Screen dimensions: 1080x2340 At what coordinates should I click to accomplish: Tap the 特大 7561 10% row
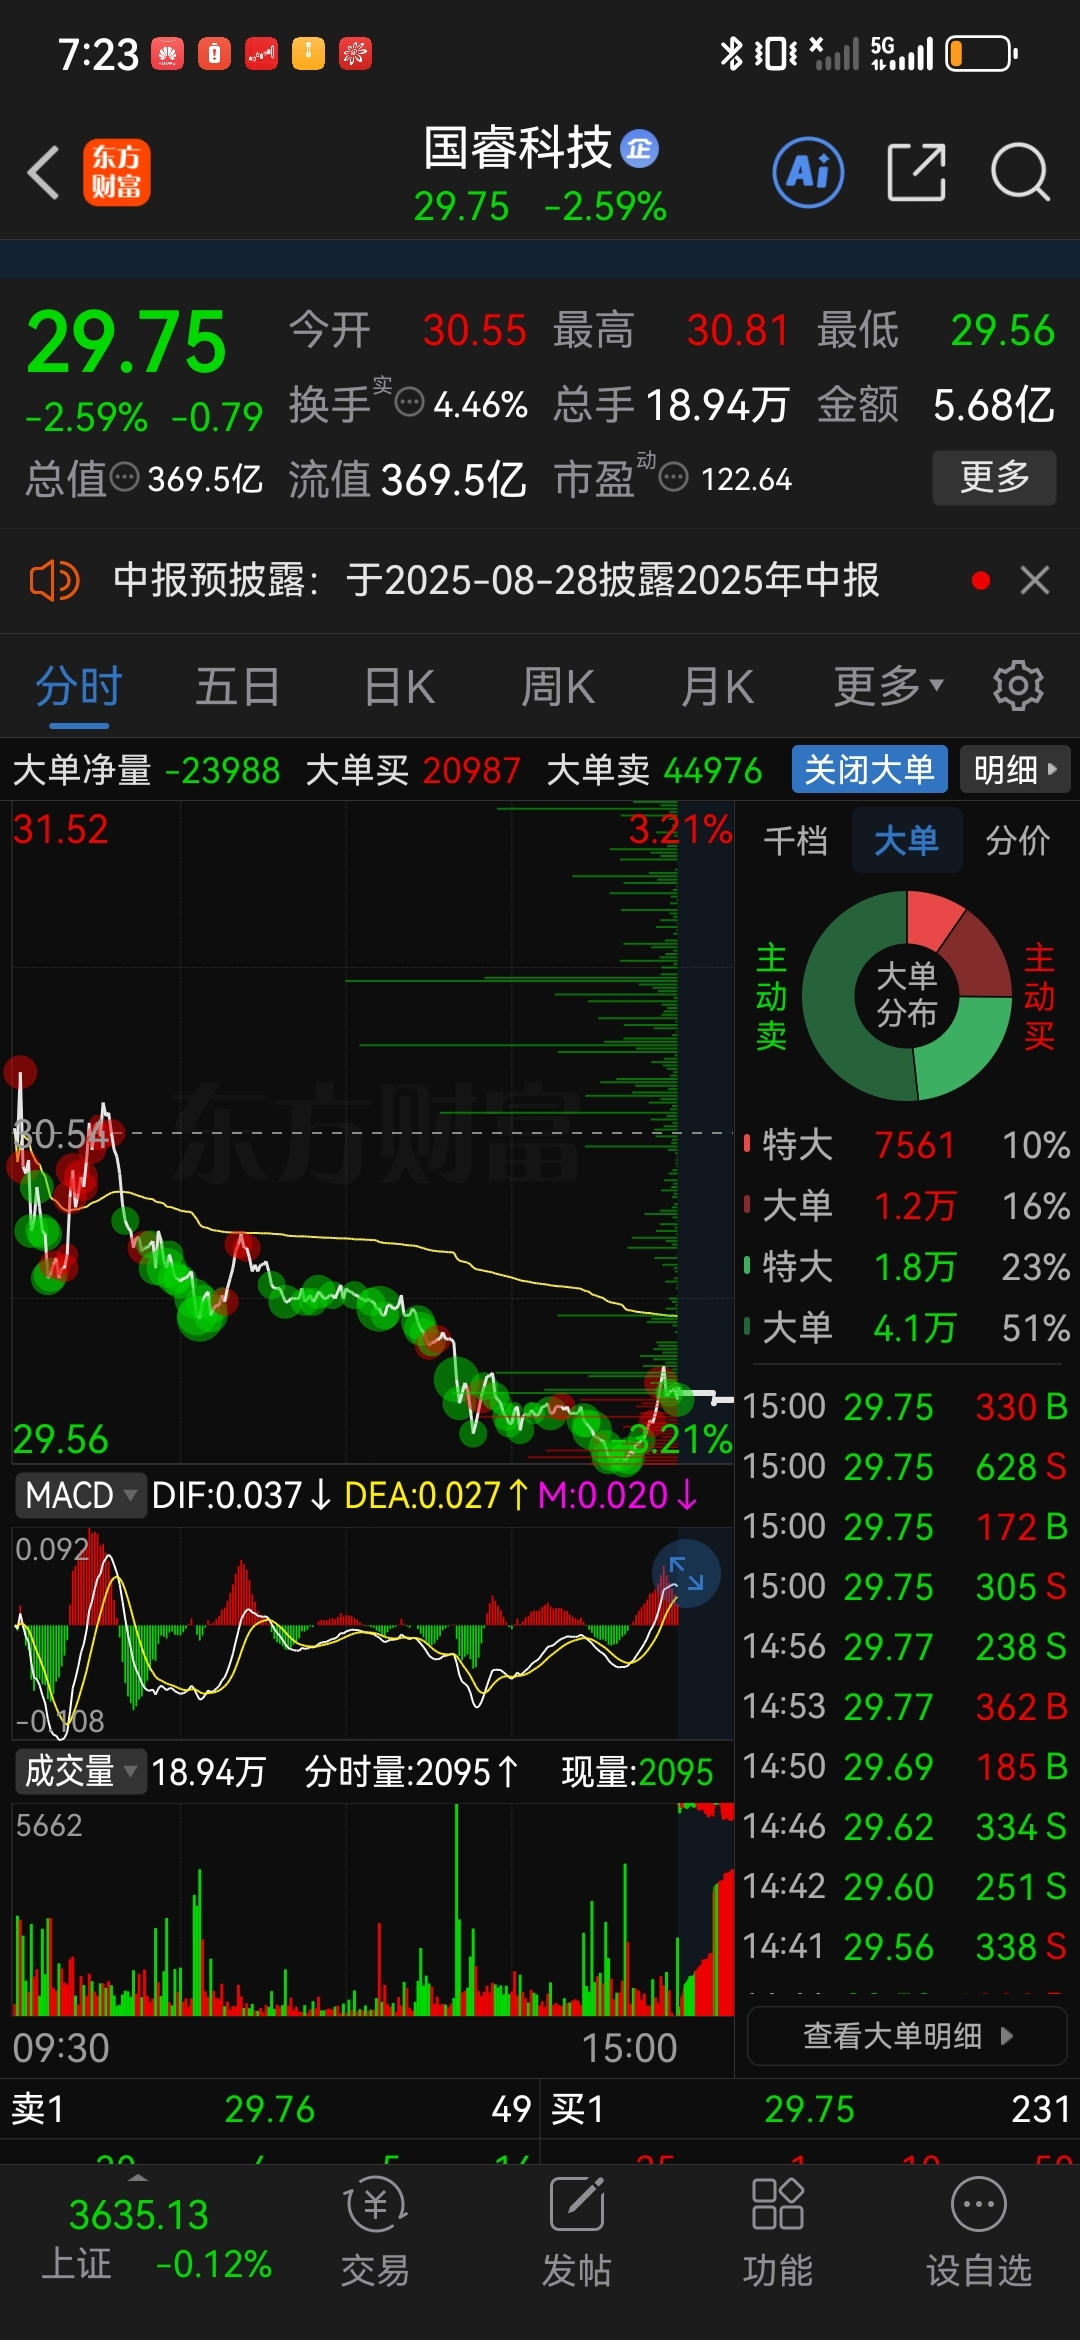point(906,1145)
